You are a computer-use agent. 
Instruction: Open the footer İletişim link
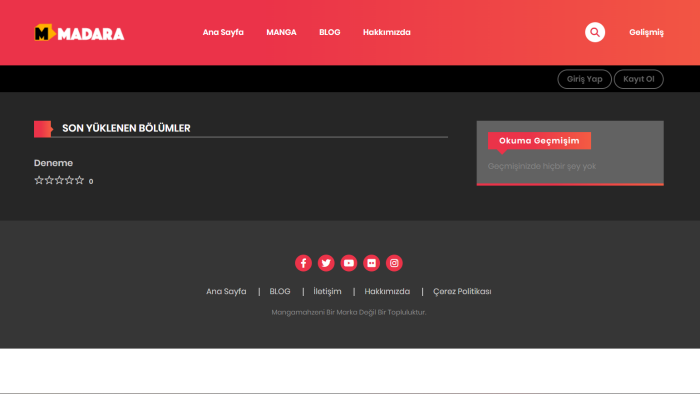point(327,291)
